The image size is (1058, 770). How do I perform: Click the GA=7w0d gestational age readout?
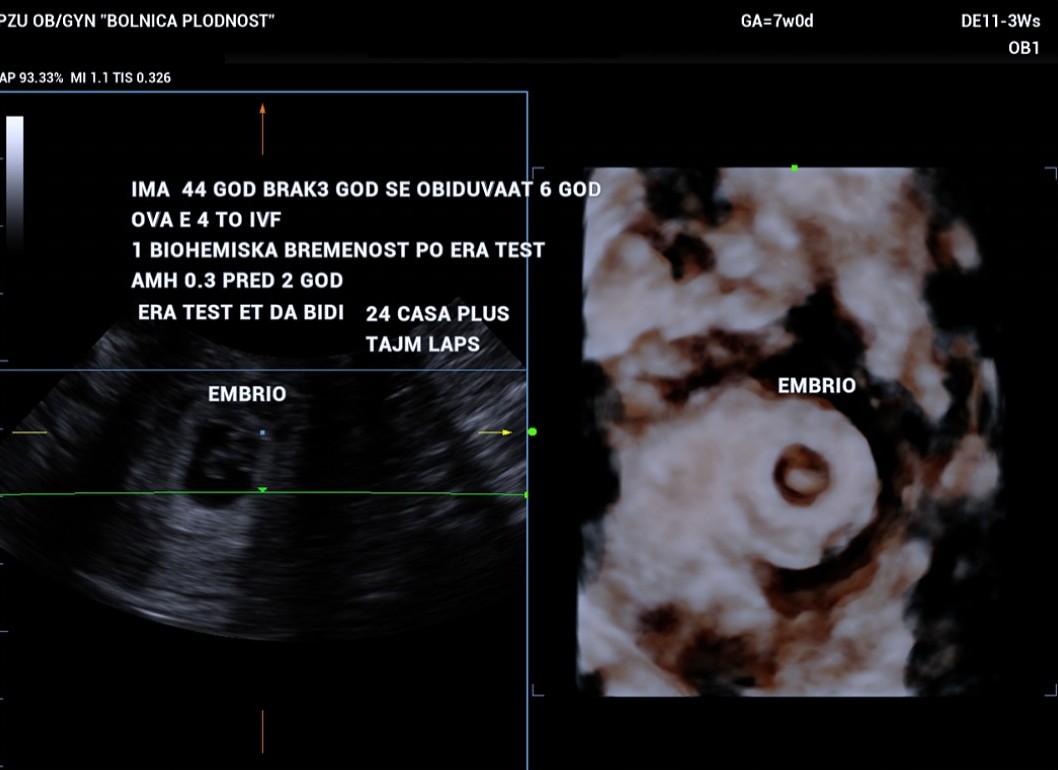(777, 22)
